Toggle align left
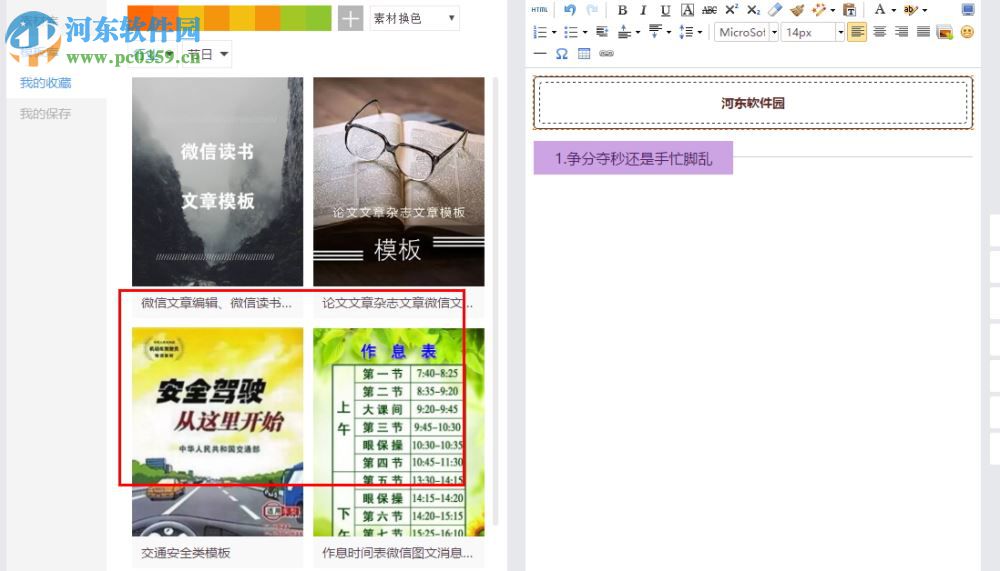 (857, 32)
